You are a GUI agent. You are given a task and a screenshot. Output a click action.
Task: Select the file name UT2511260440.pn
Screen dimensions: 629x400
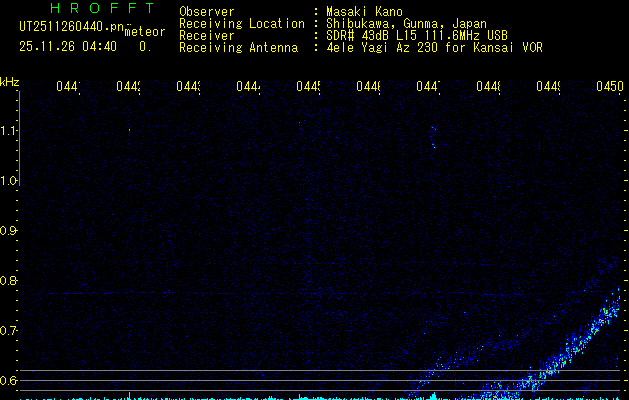point(72,27)
